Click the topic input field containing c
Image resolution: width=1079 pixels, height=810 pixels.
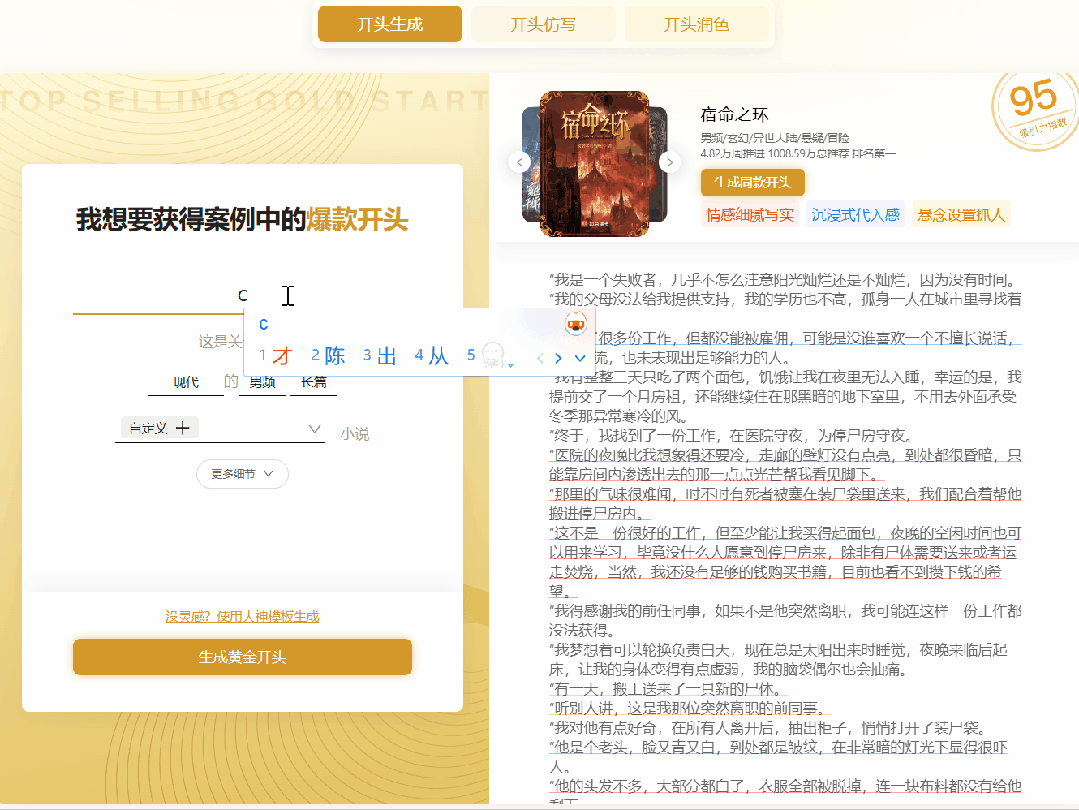pyautogui.click(x=242, y=296)
